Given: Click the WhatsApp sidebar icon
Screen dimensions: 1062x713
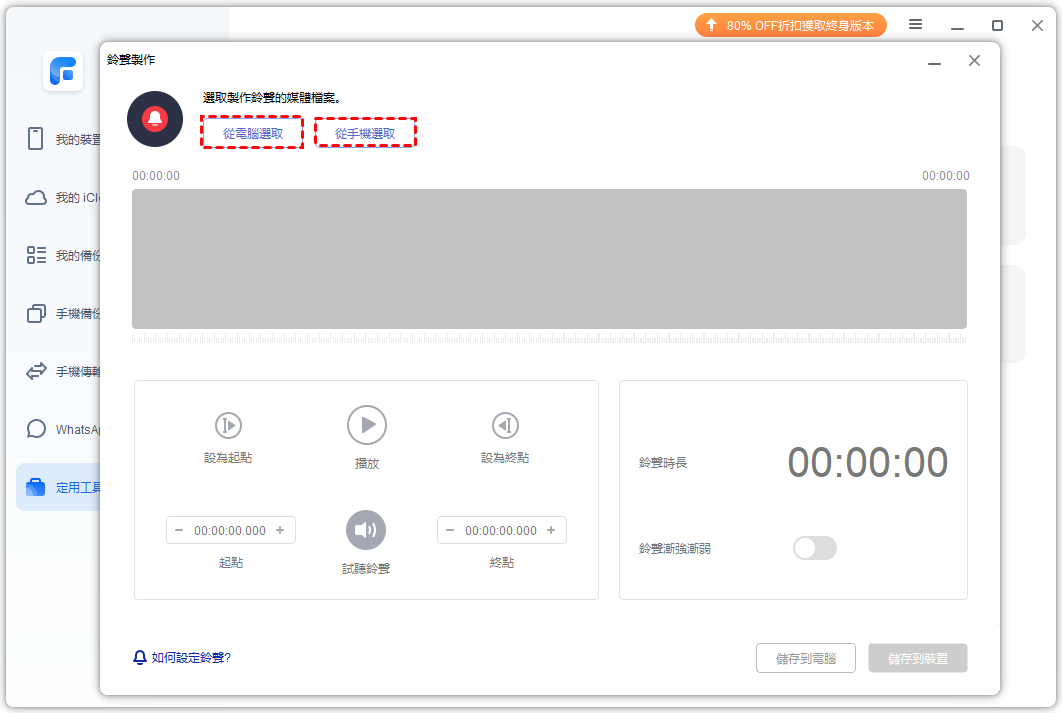Looking at the screenshot, I should pos(37,429).
